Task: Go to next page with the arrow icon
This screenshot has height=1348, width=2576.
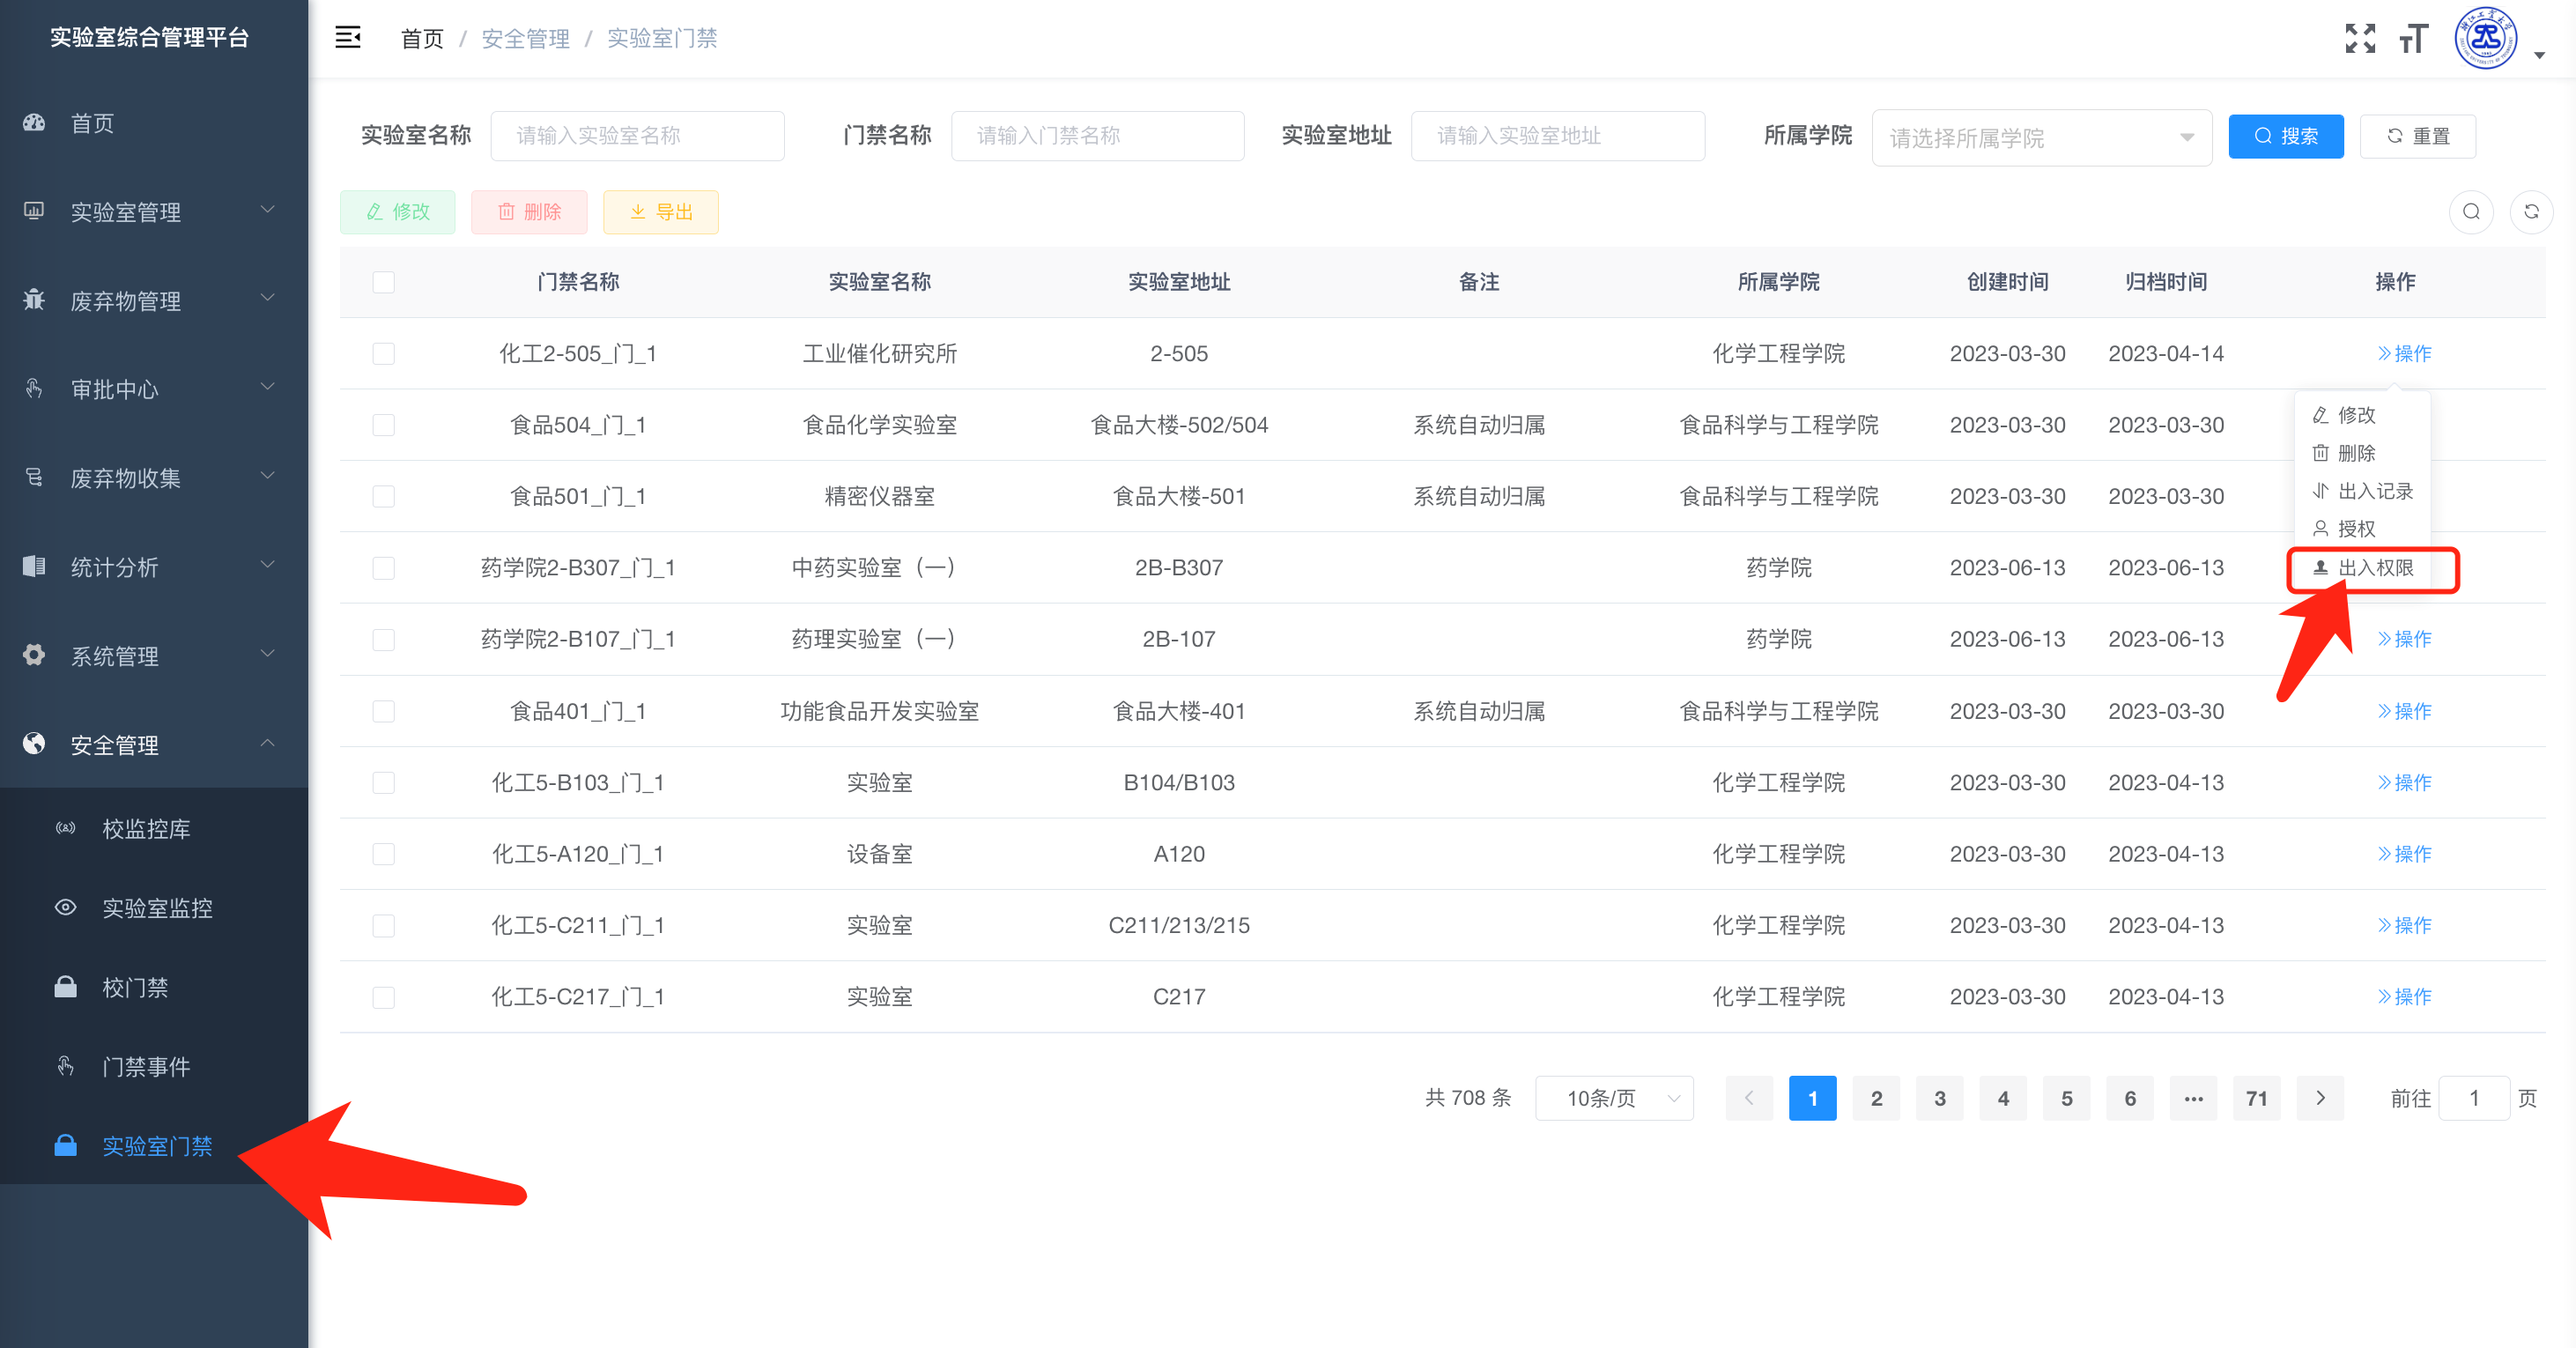Action: 2320,1098
